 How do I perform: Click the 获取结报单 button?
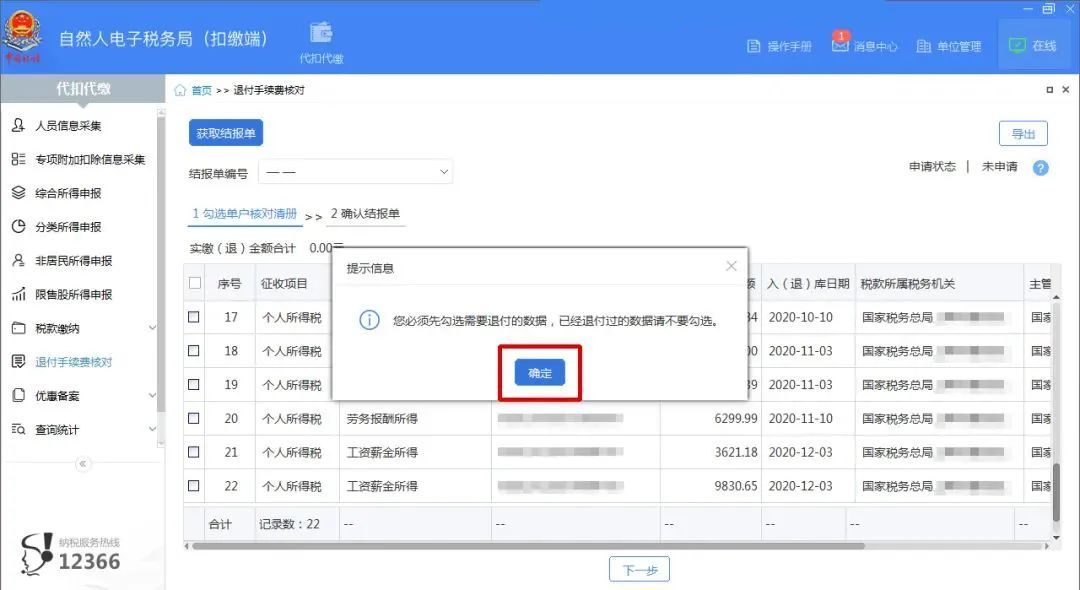(226, 133)
